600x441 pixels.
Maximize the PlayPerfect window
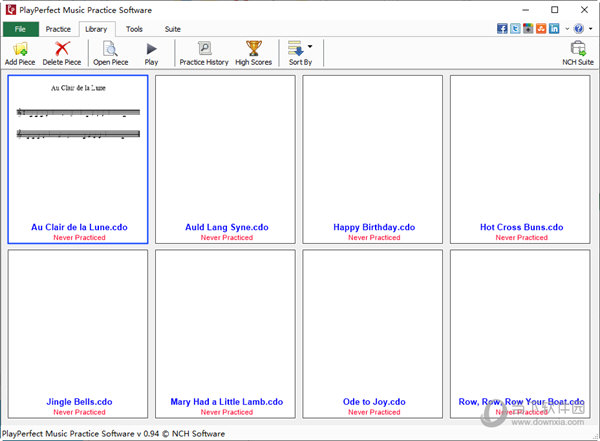tap(554, 10)
